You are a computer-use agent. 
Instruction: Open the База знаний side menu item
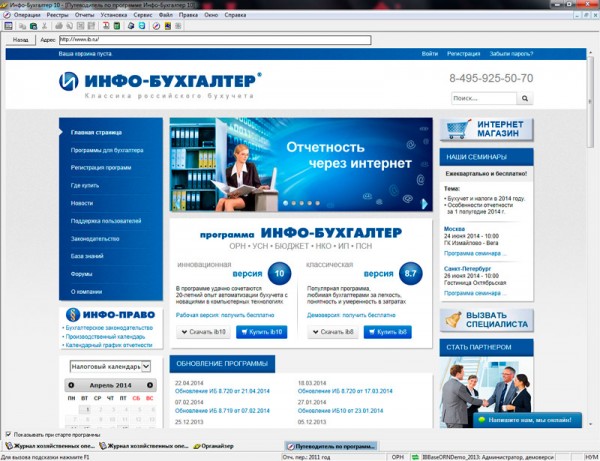coord(87,256)
